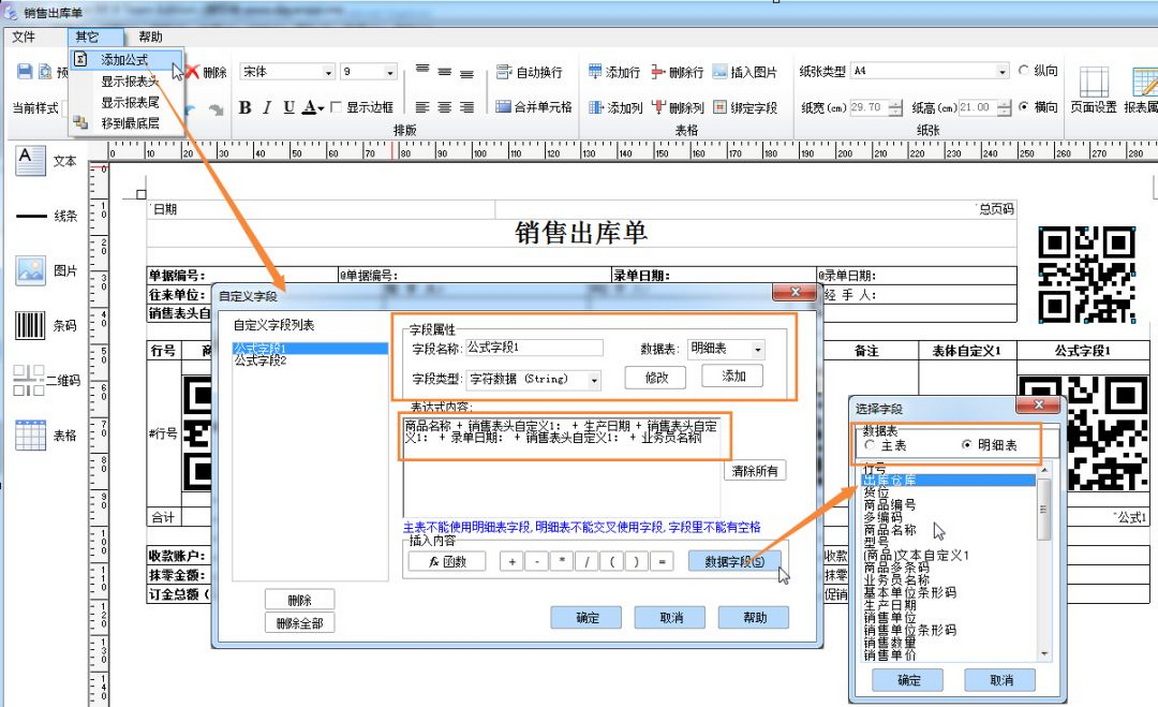Open the 帮助 menu
This screenshot has width=1158, height=707.
[150, 37]
